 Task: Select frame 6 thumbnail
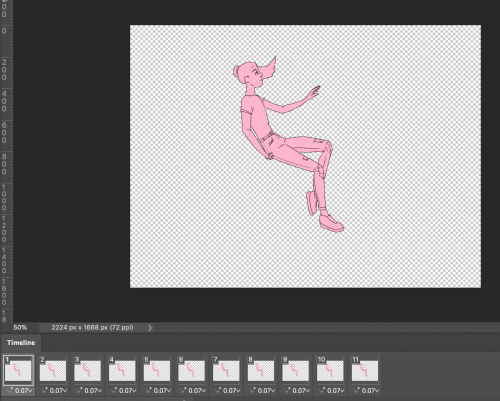click(x=191, y=370)
